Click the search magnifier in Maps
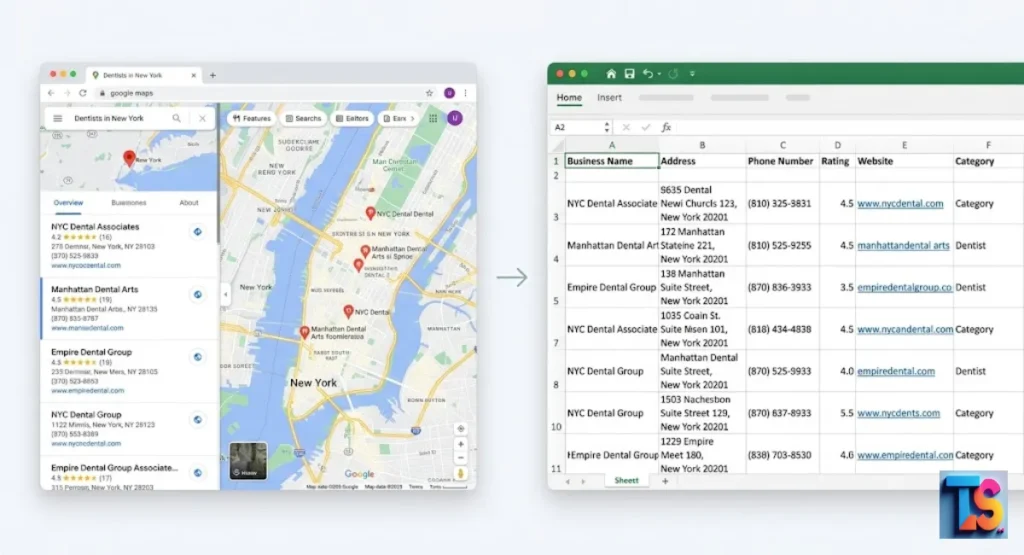The image size is (1024, 555). [x=176, y=118]
